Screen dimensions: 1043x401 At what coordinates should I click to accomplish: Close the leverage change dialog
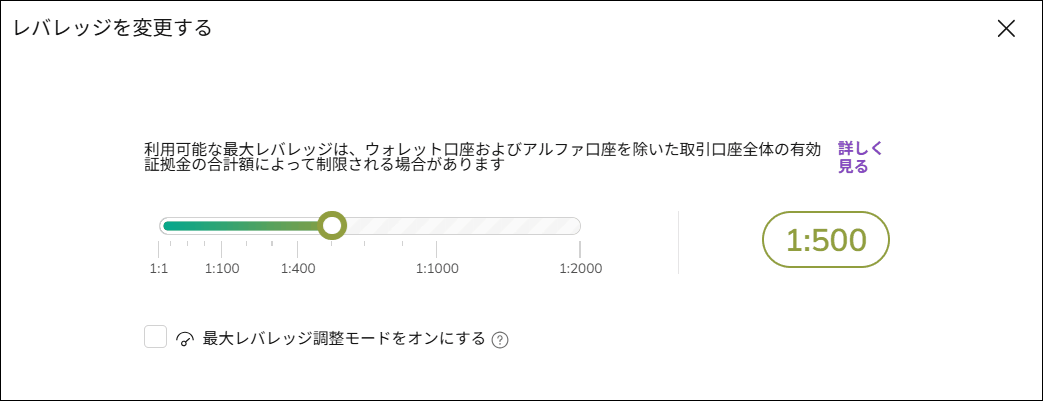coord(1006,29)
